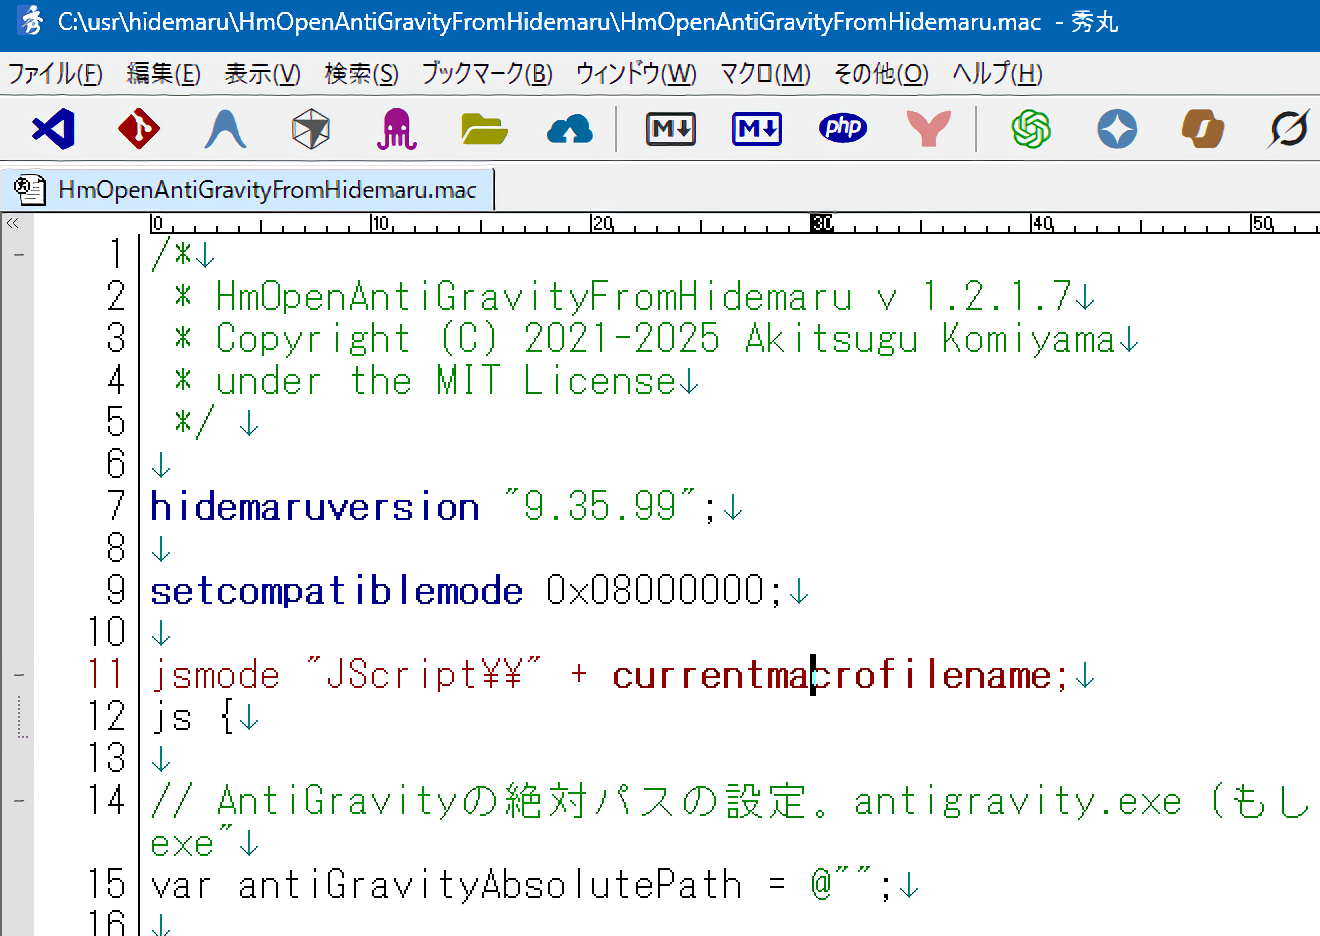Click the blue PHP oval icon
1320x936 pixels.
pyautogui.click(x=843, y=128)
